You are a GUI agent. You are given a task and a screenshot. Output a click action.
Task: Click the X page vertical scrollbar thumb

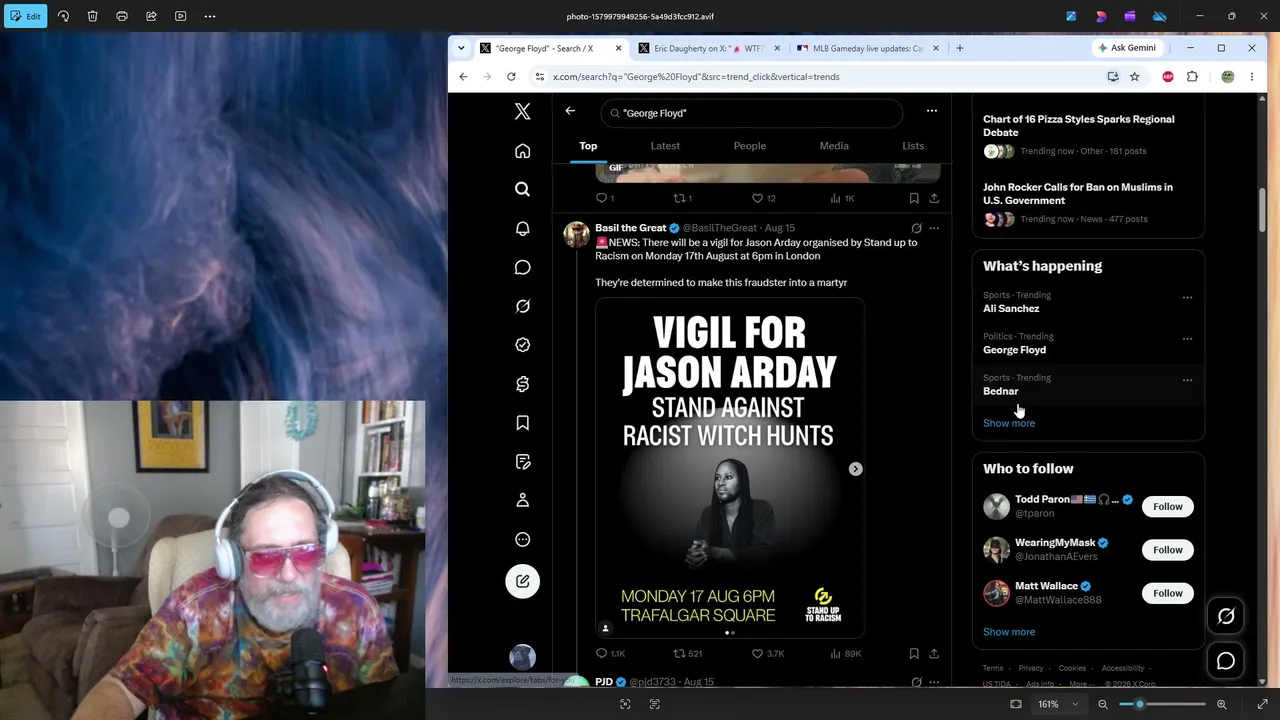pos(1263,211)
